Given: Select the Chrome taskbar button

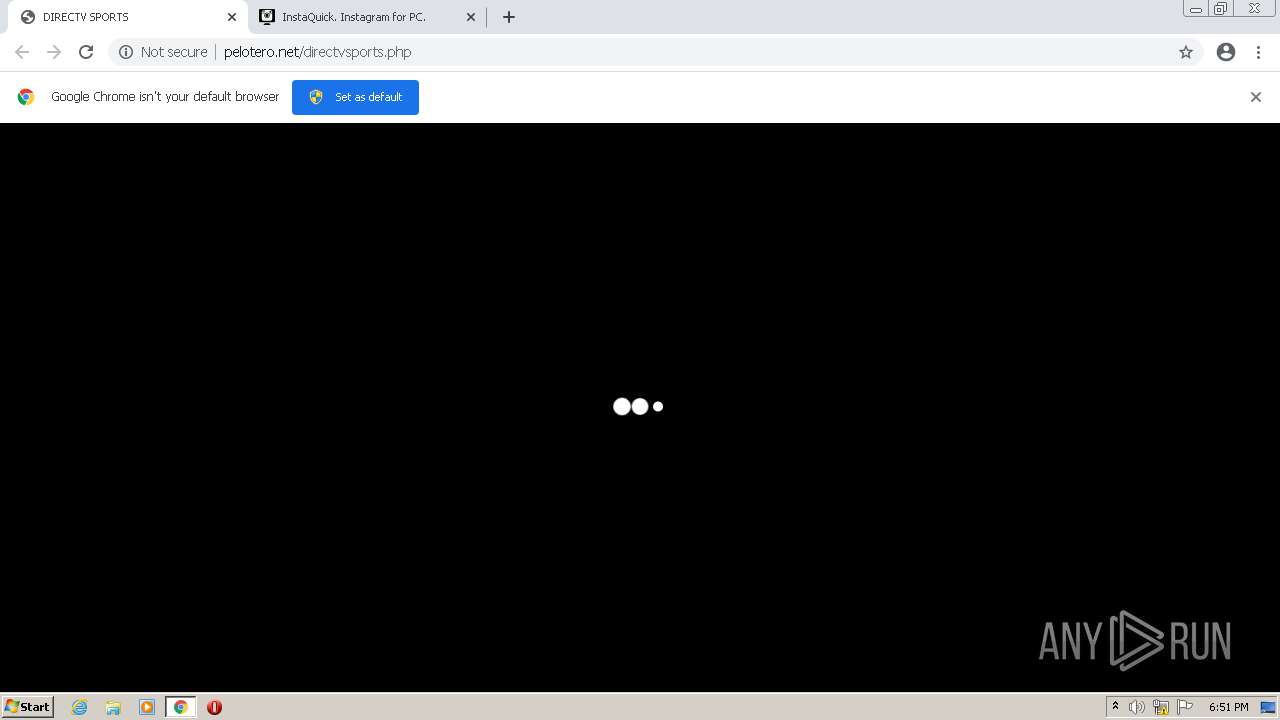Looking at the screenshot, I should coord(180,707).
